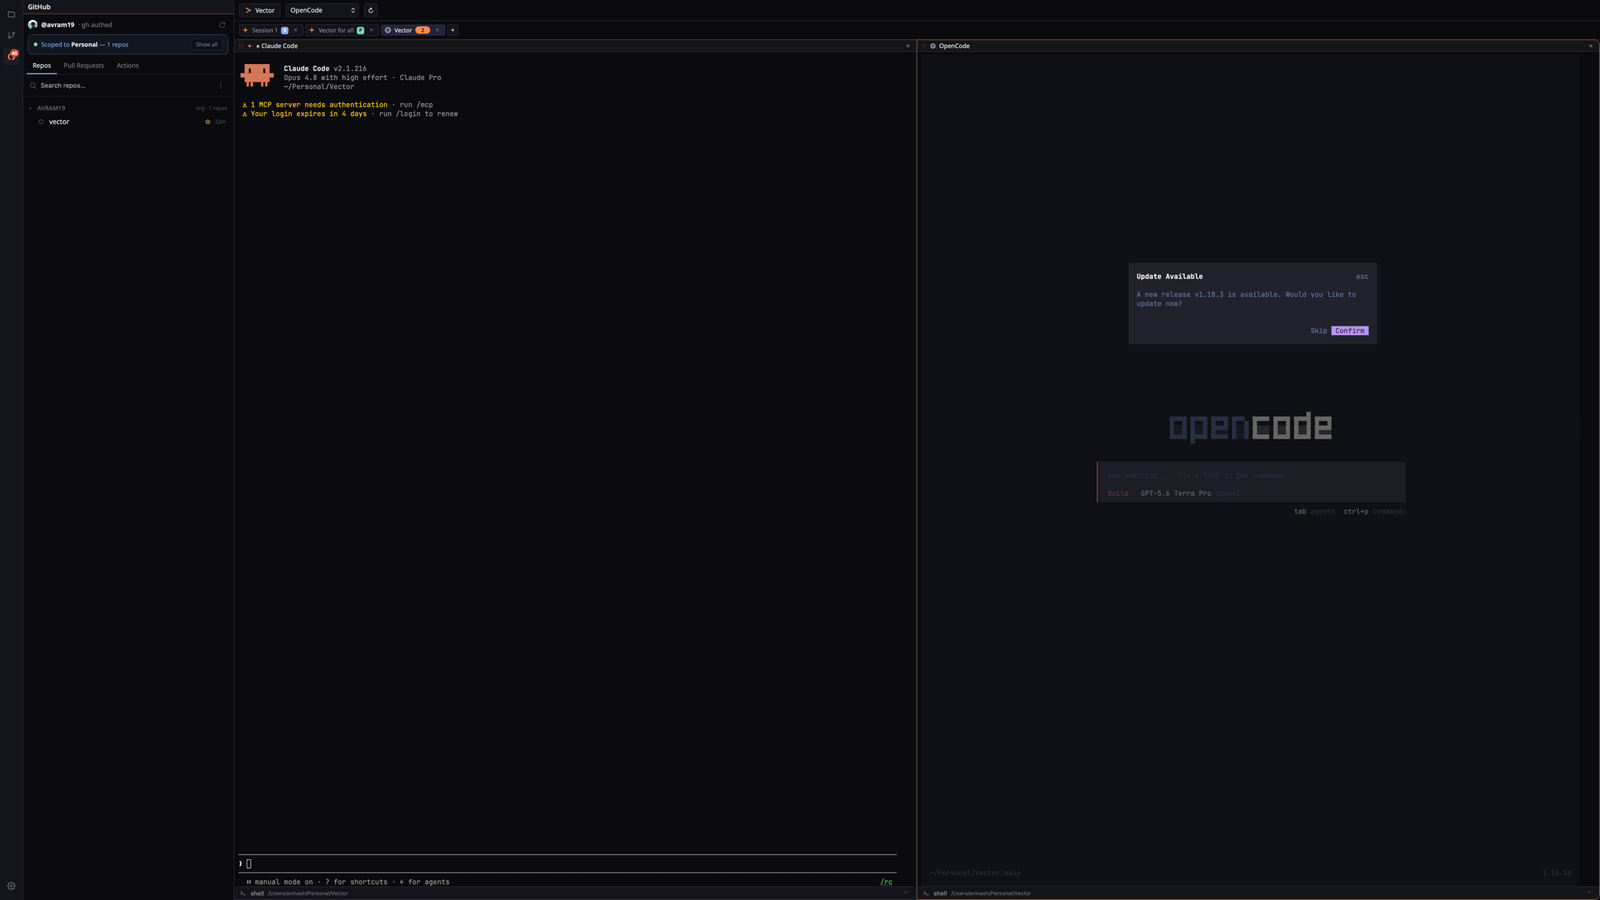Select the circle next to vector repo

tap(41, 122)
